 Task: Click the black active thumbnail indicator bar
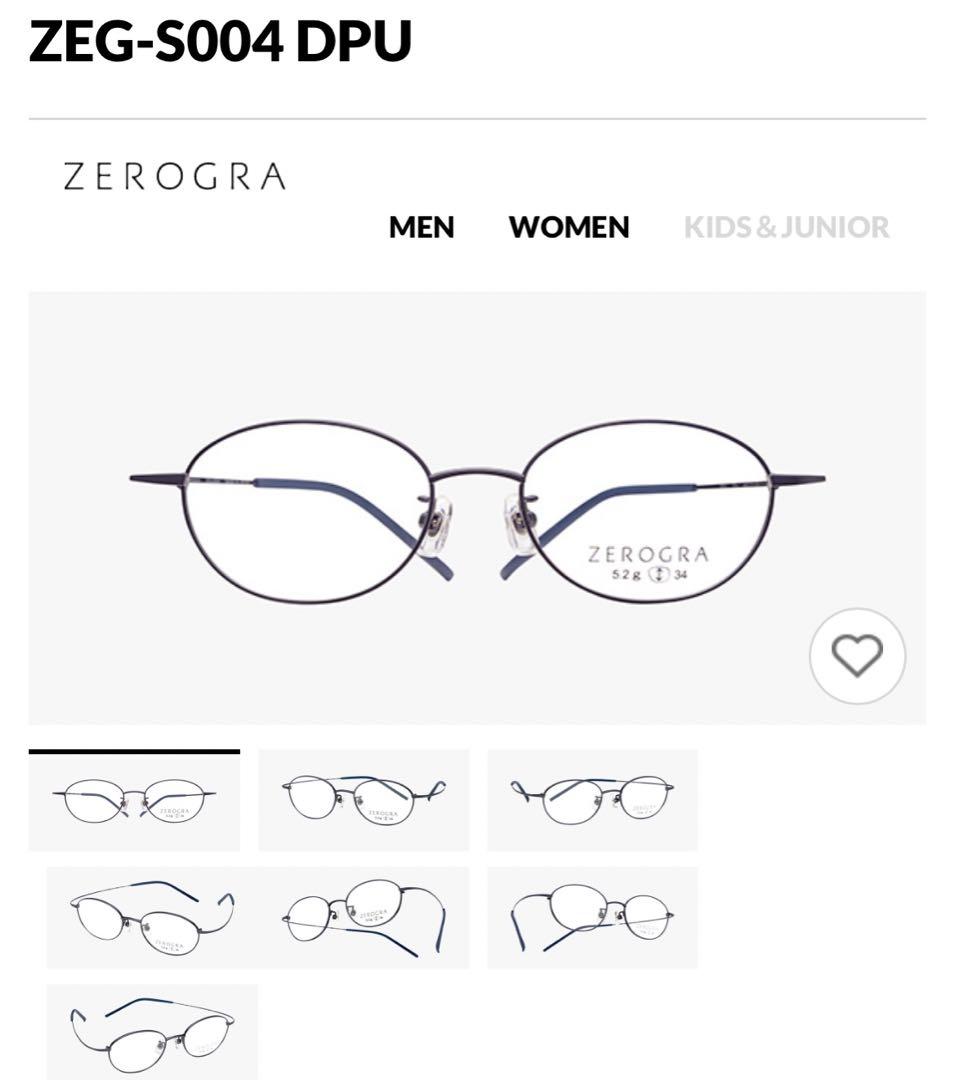click(x=134, y=751)
